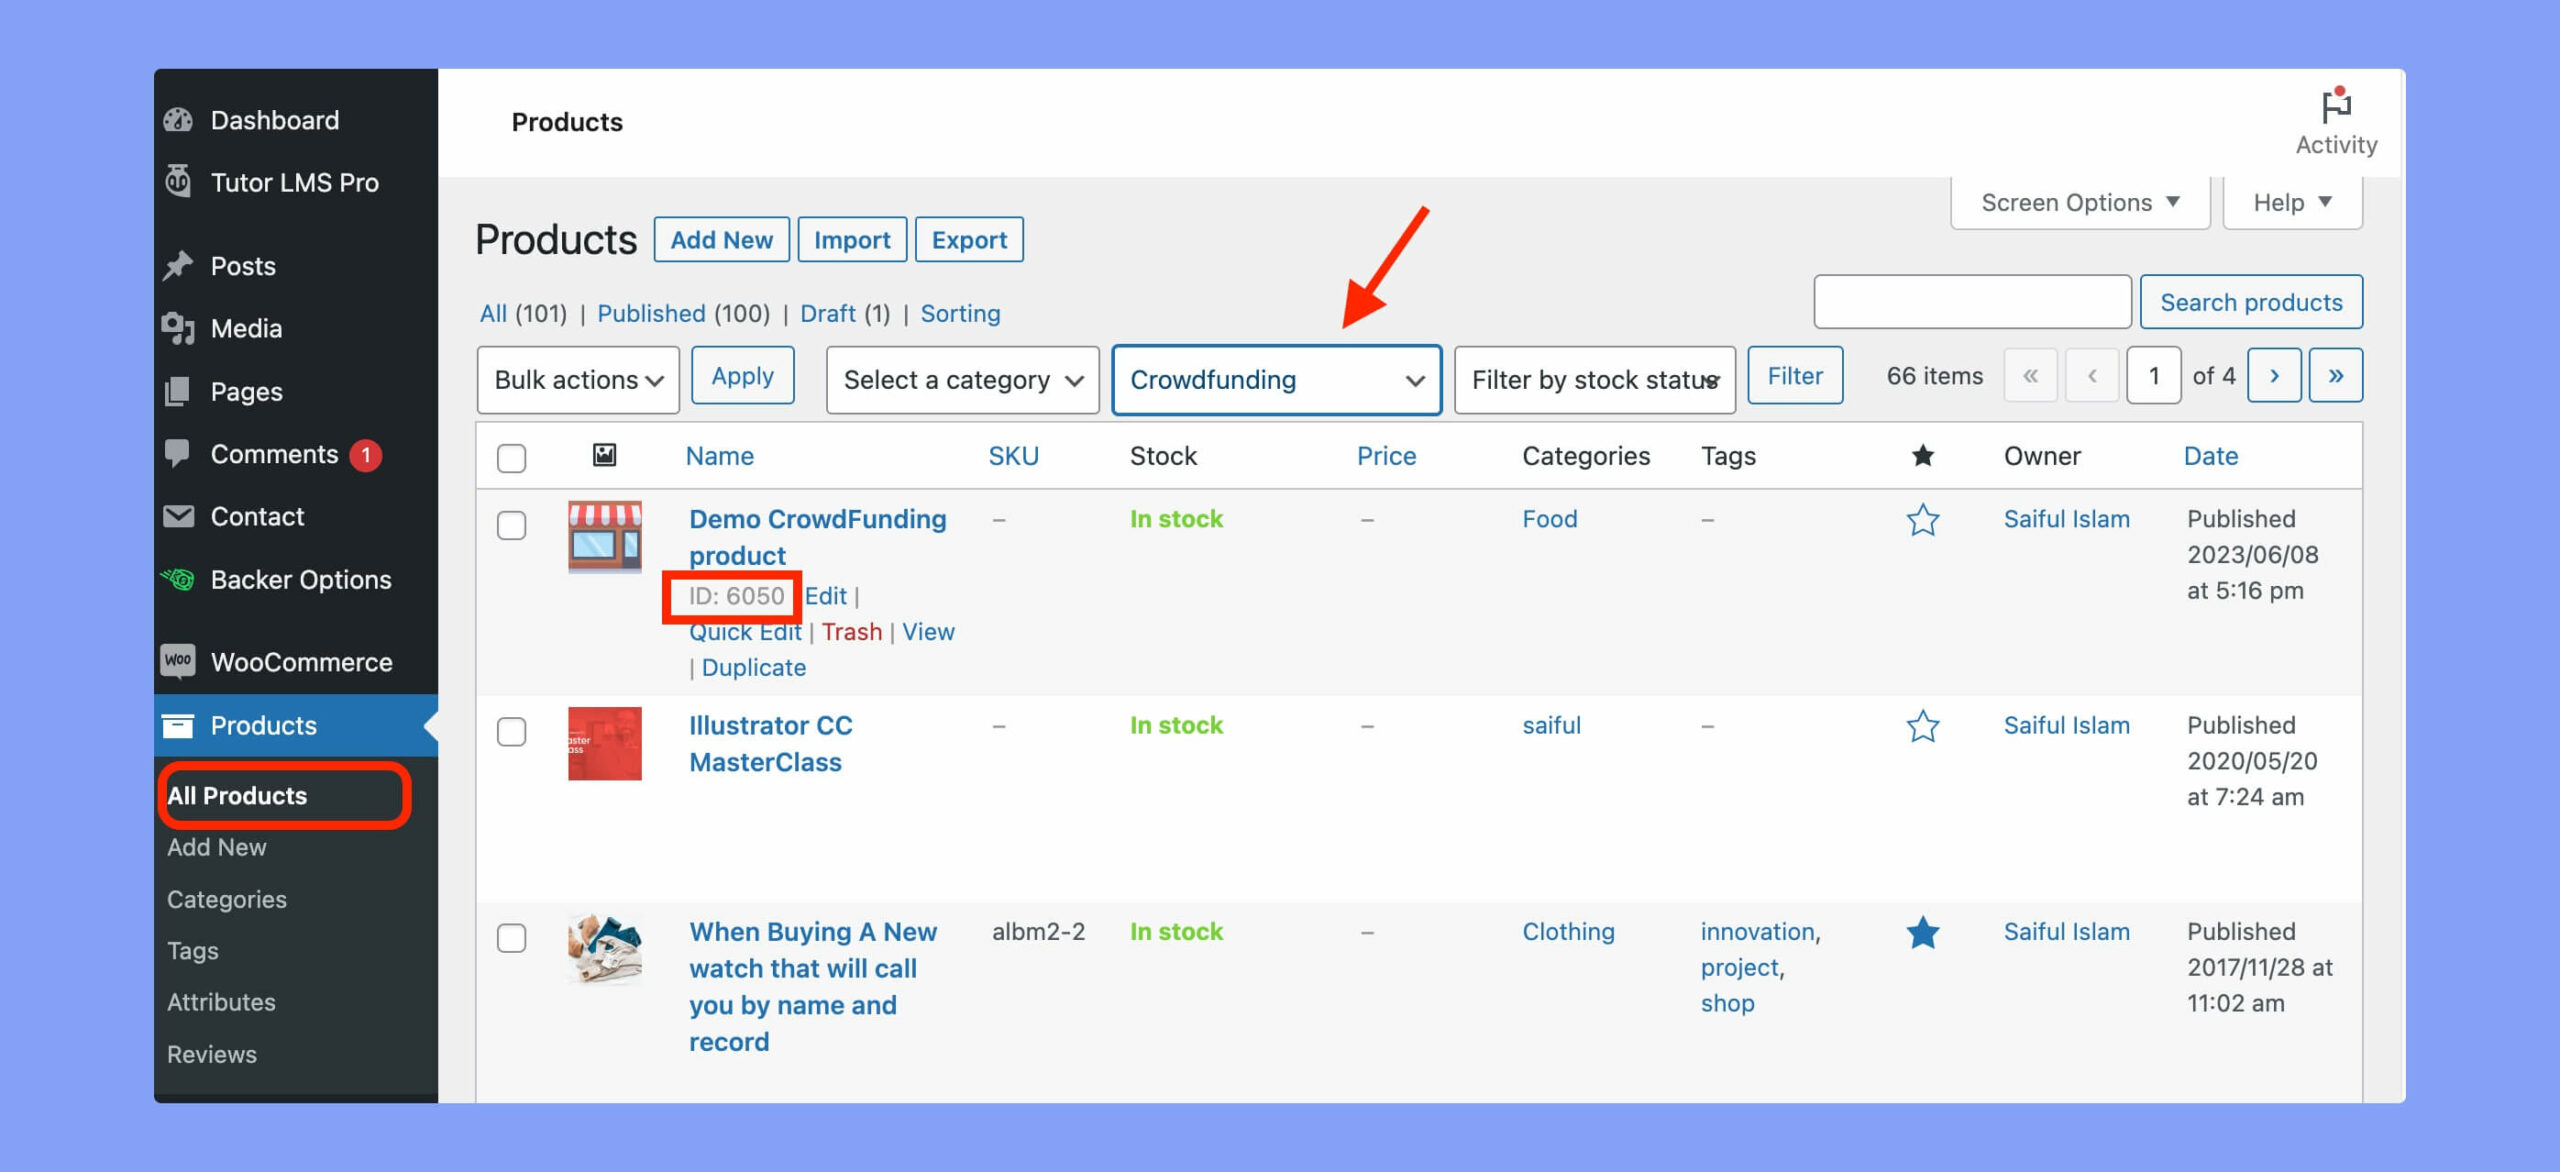Click the image column header icon
This screenshot has height=1172, width=2560.
coord(604,456)
